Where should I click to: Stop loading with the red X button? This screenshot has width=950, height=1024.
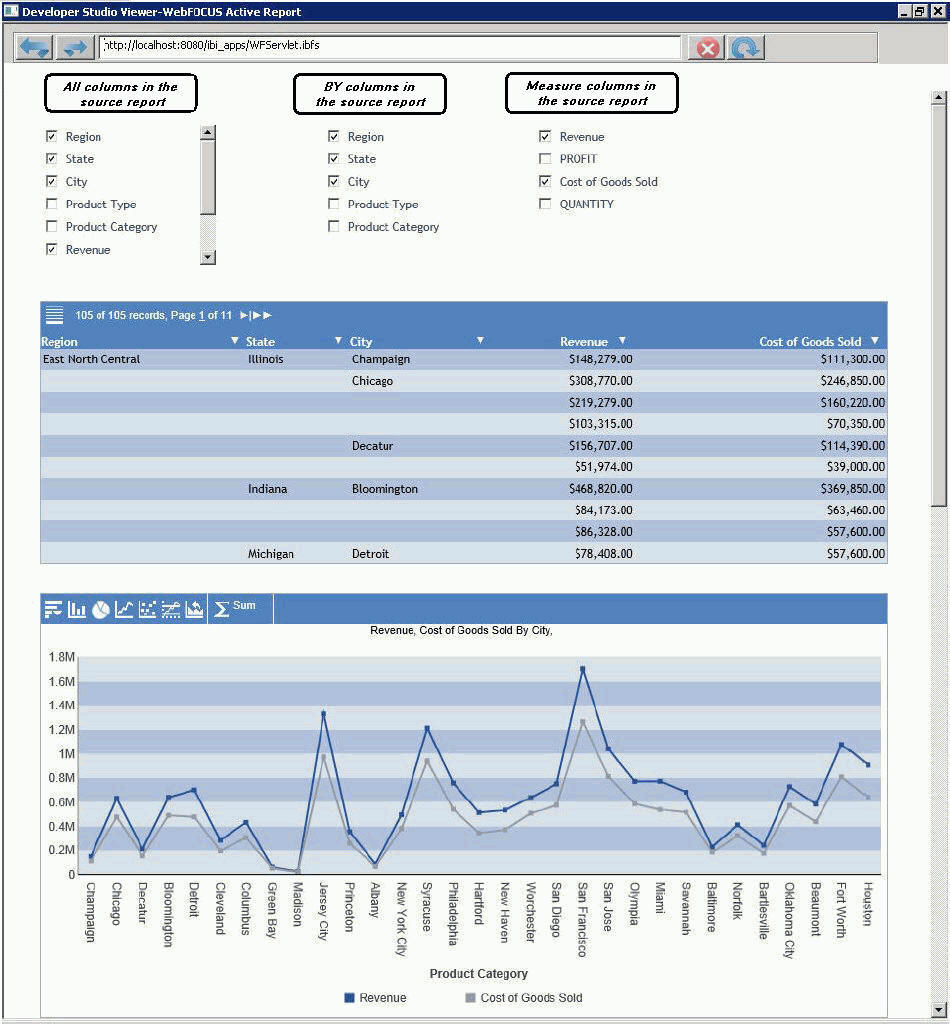point(707,48)
